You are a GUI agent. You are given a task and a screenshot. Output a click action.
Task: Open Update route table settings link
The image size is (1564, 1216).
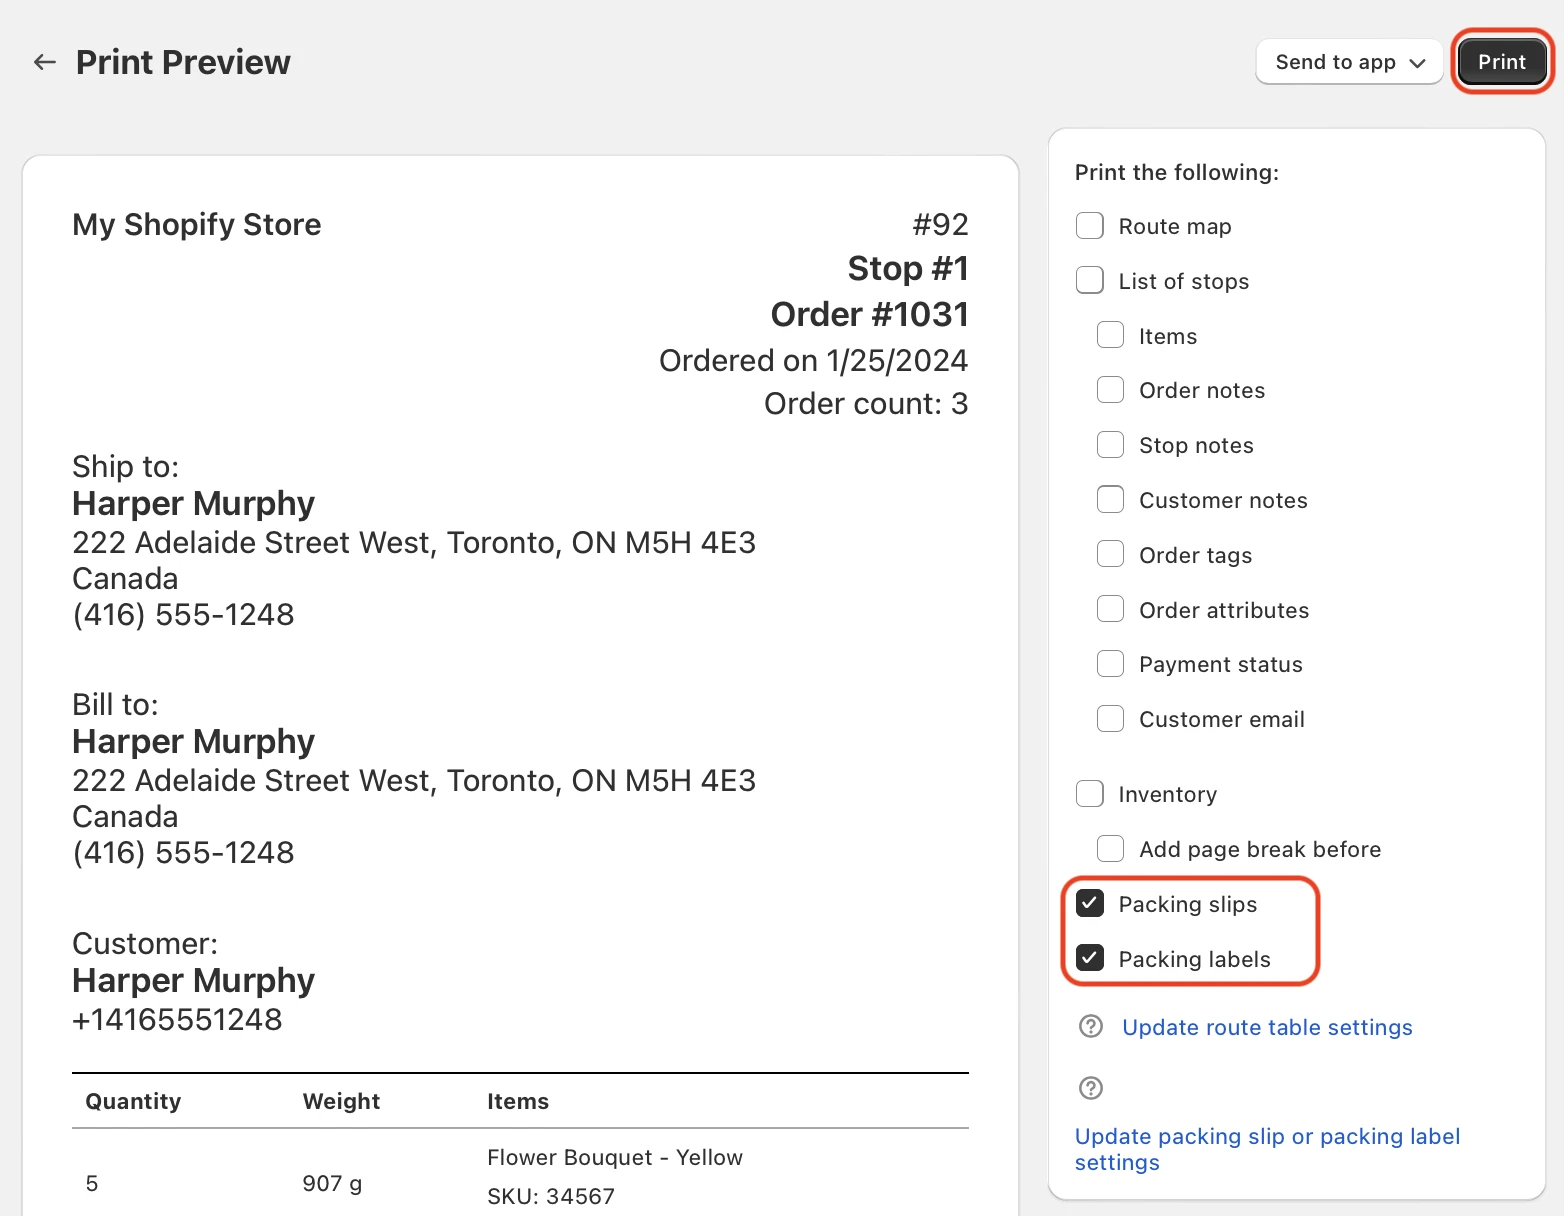click(1267, 1027)
